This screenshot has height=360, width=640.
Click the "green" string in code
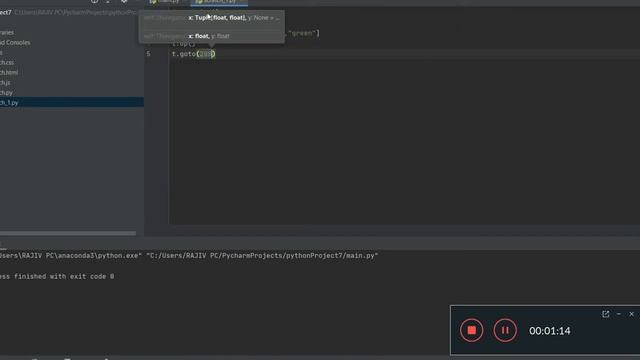(302, 33)
